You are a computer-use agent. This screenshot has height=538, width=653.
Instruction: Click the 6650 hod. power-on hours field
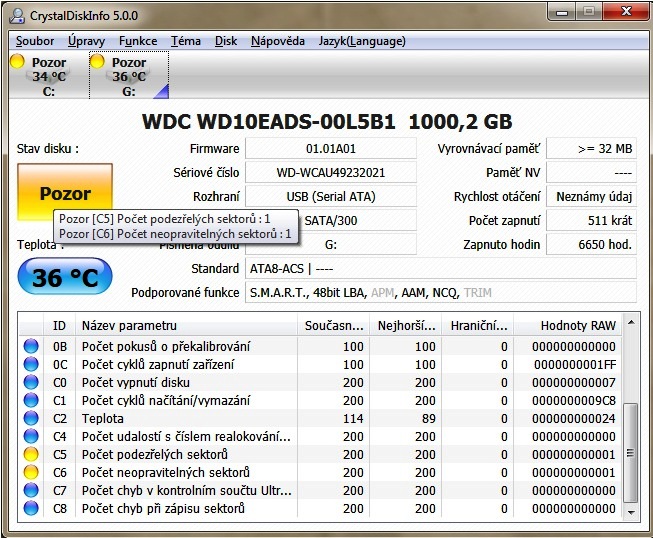click(591, 244)
